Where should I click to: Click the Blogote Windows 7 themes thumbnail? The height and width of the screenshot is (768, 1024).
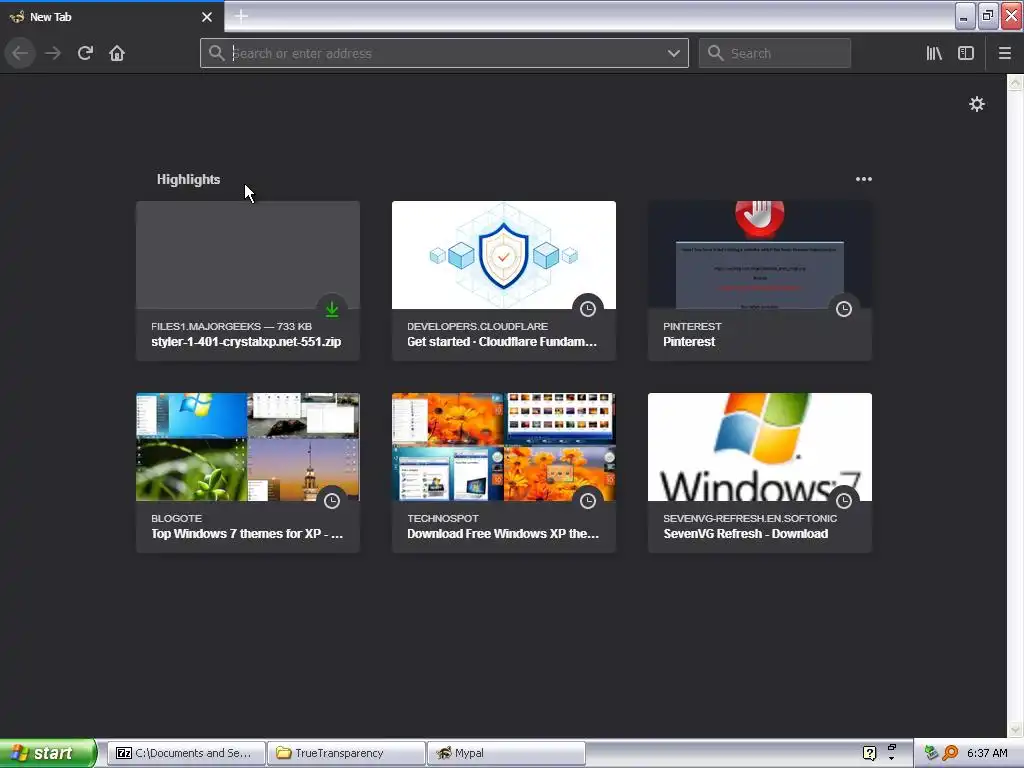coord(248,447)
